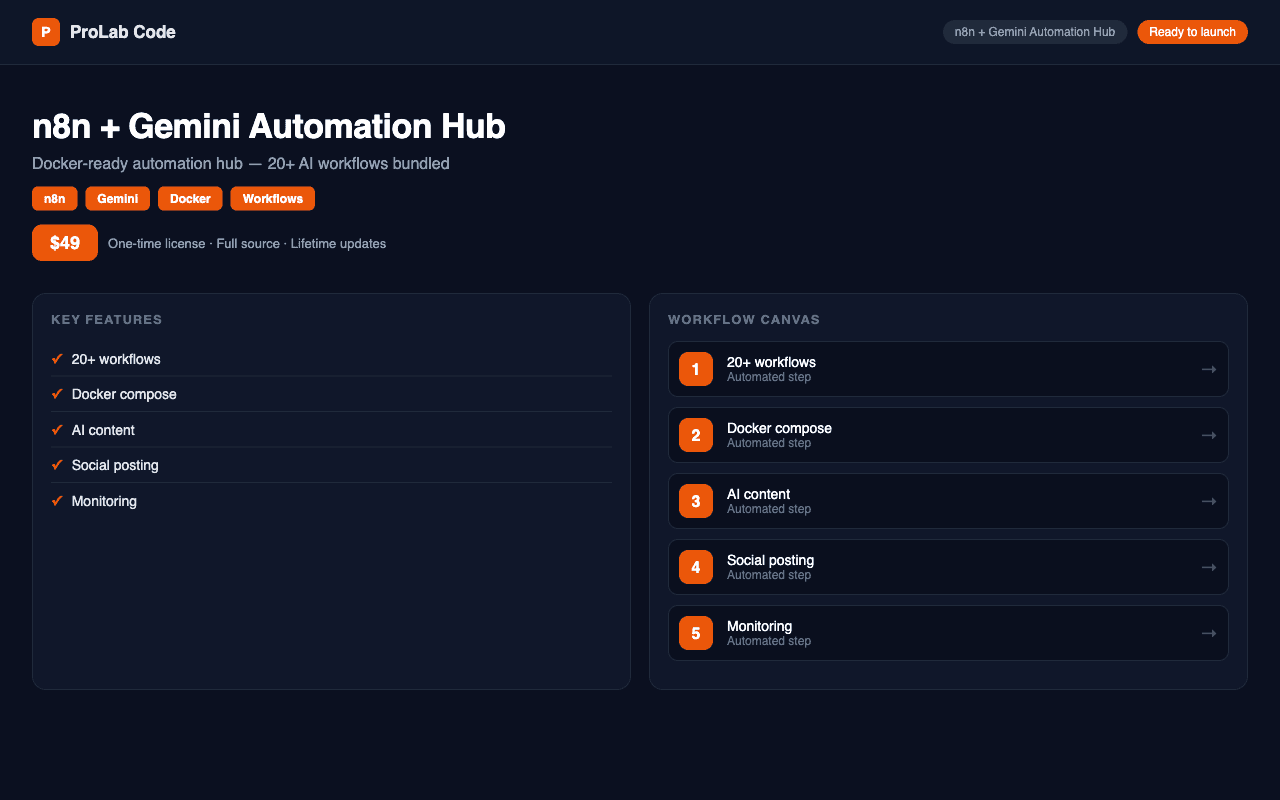Click the n8n + Gemini Automation Hub header pill
This screenshot has height=800, width=1280.
click(x=1035, y=32)
